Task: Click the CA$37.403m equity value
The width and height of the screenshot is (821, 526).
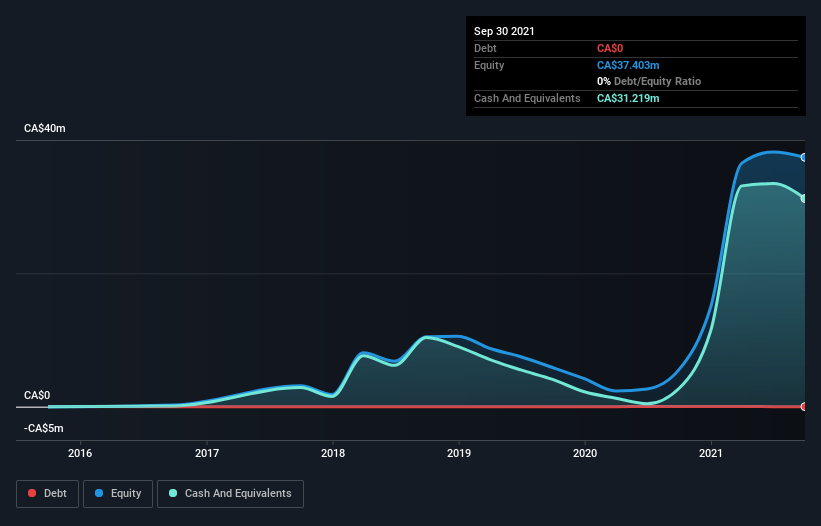Action: pos(628,65)
